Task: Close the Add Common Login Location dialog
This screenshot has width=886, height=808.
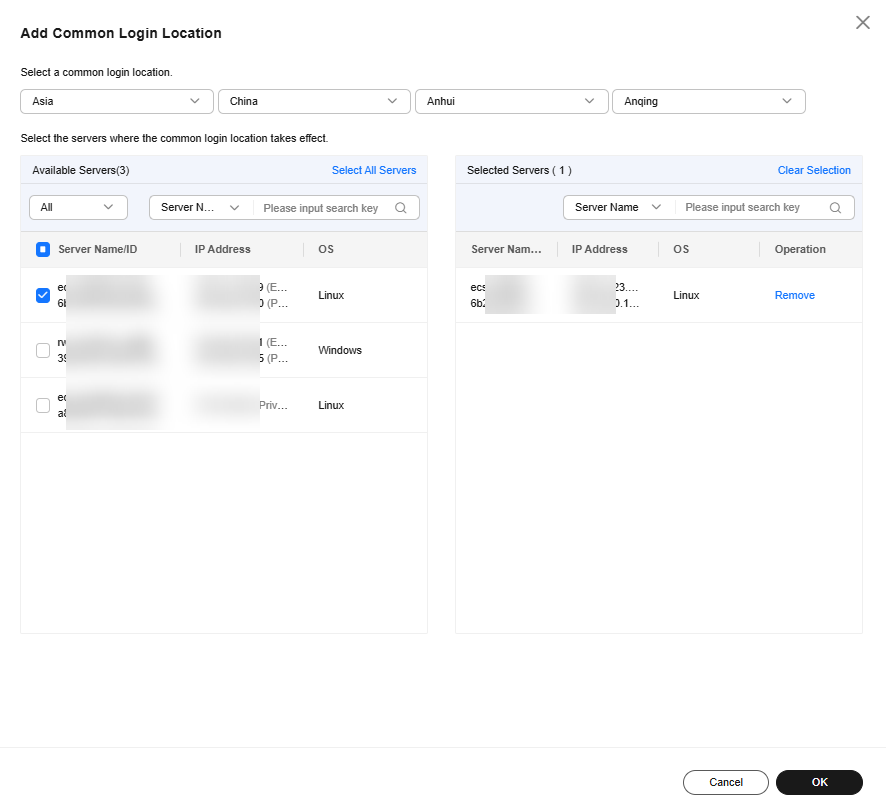Action: click(862, 22)
